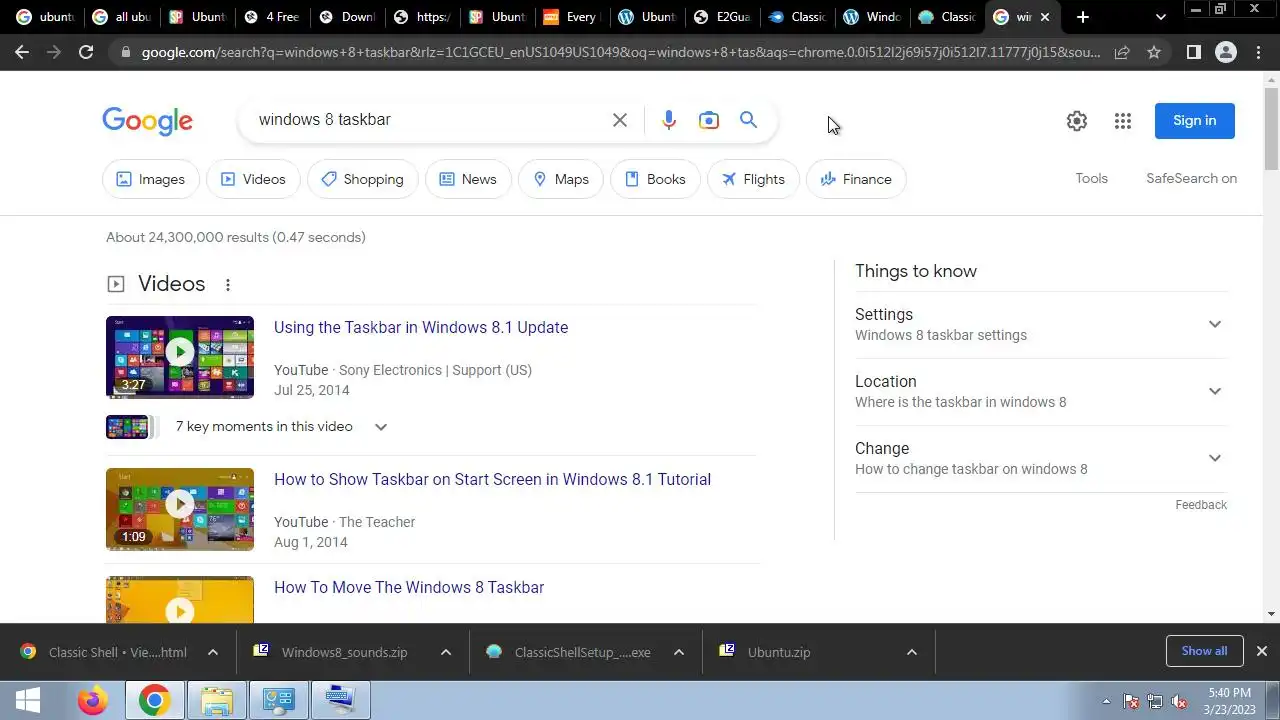Open Chrome side panel icon
Screen dimensions: 1280x720
coord(1193,52)
